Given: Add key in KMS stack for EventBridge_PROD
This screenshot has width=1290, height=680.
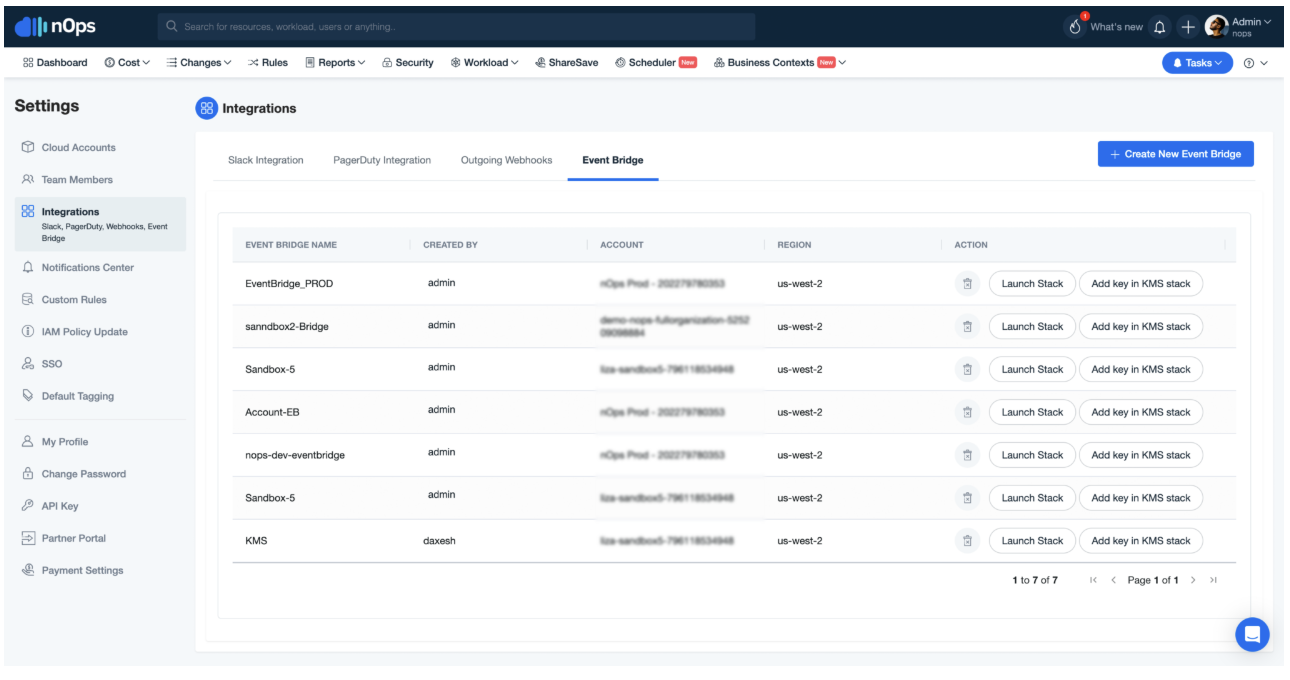Looking at the screenshot, I should coord(1141,284).
